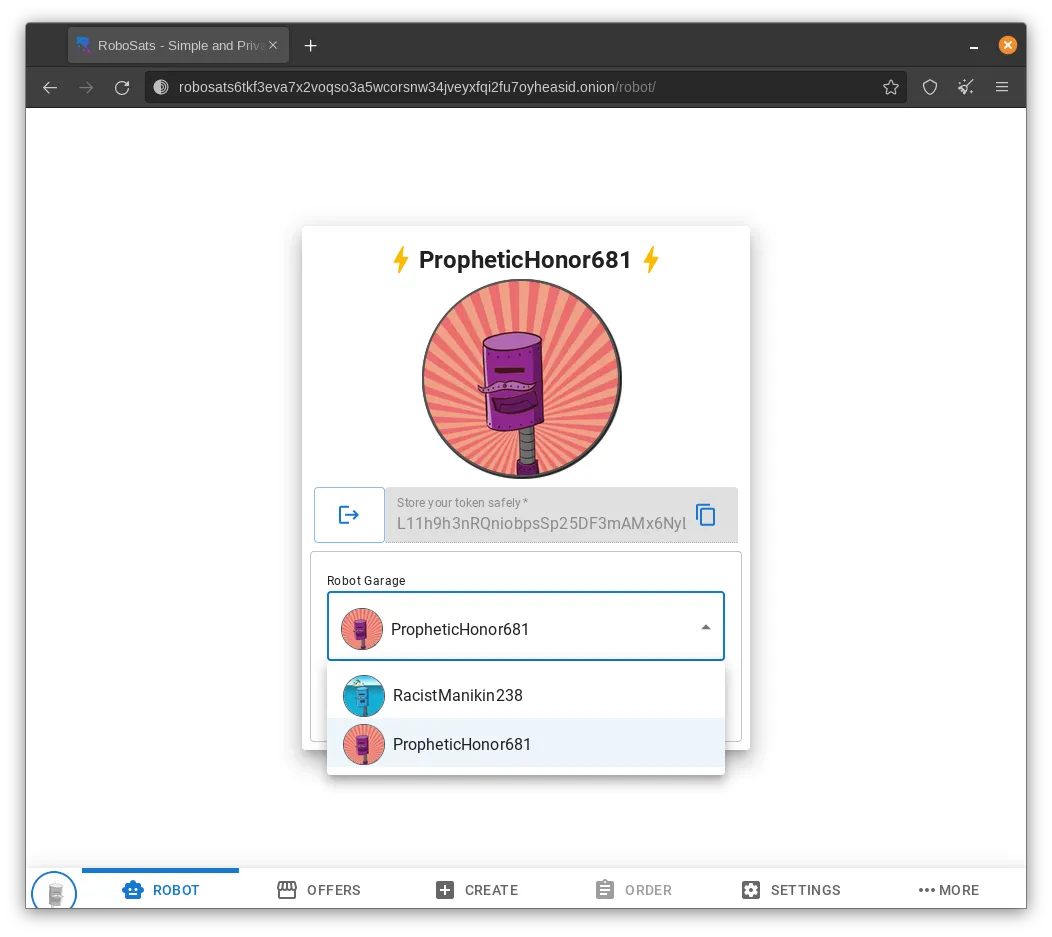Screen dimensions: 1052x937
Task: Reload the current page
Action: click(x=122, y=87)
